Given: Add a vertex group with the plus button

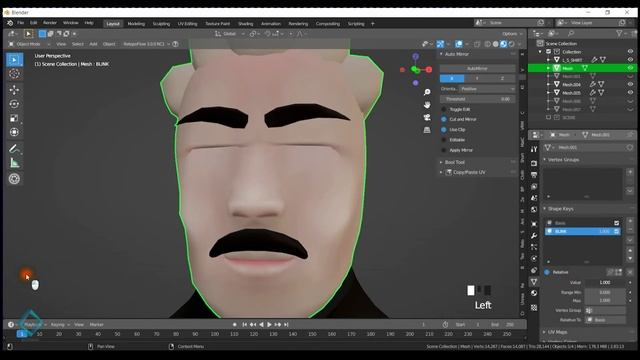Looking at the screenshot, I should pos(630,172).
